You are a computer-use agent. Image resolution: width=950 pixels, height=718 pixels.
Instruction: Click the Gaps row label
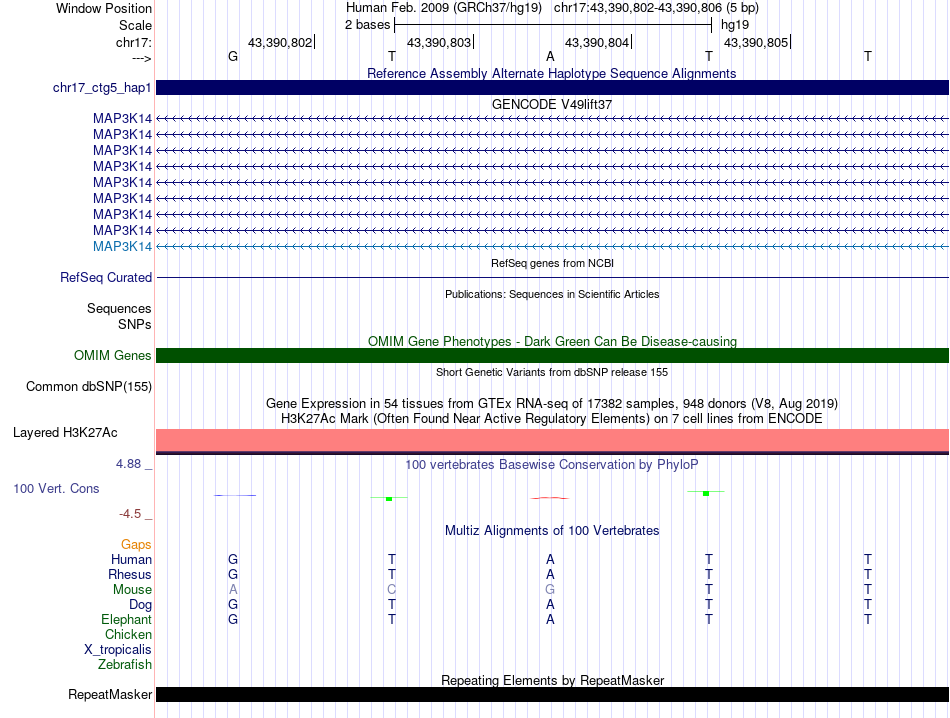(x=136, y=545)
